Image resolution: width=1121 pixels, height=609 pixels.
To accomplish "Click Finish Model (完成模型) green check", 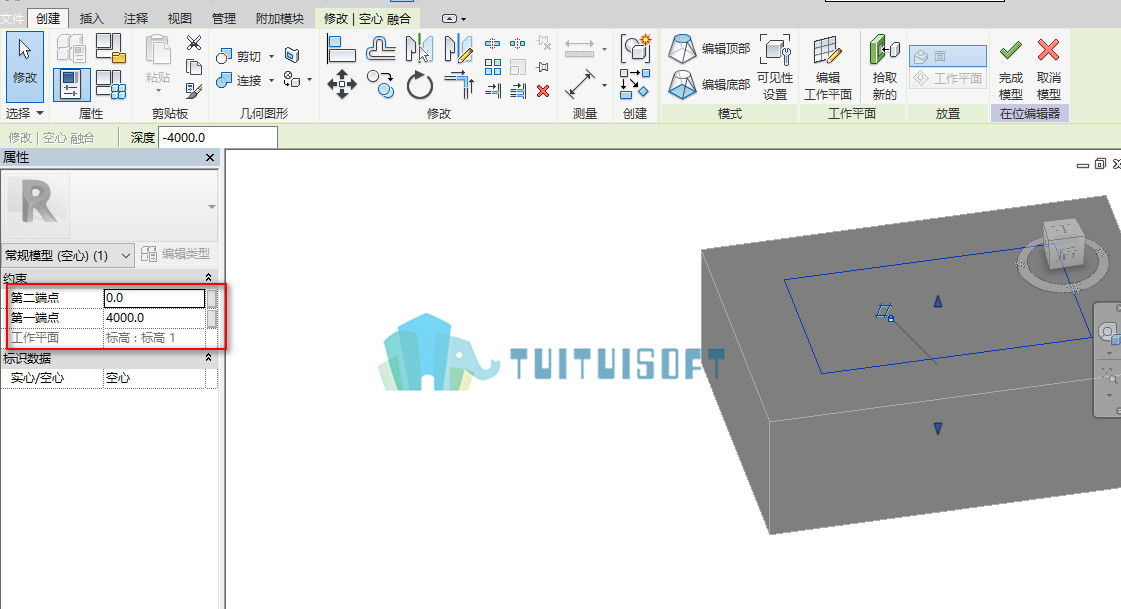I will pyautogui.click(x=1010, y=67).
